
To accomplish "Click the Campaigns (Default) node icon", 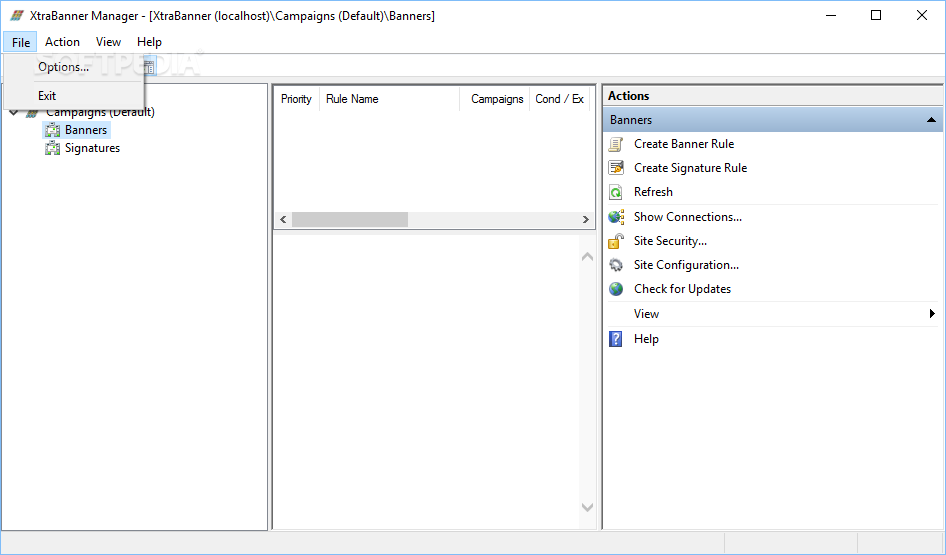I will point(33,112).
